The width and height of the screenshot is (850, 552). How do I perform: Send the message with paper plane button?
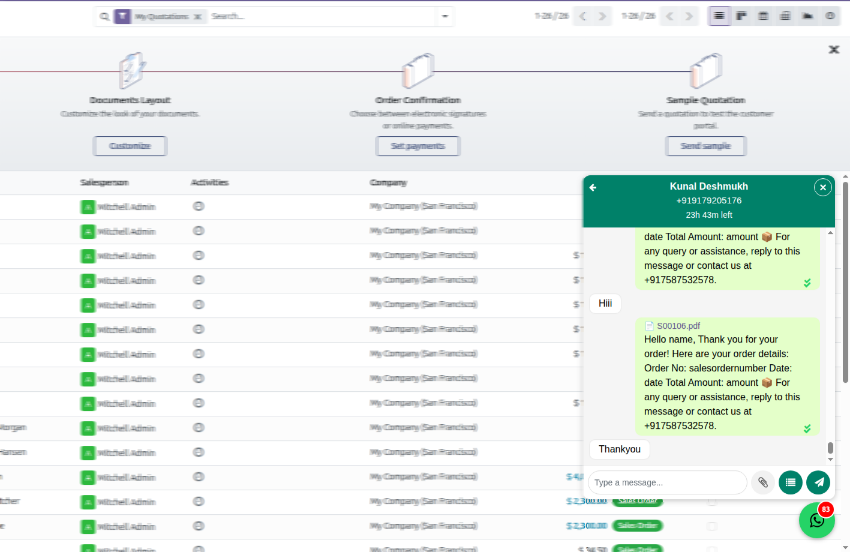click(818, 482)
